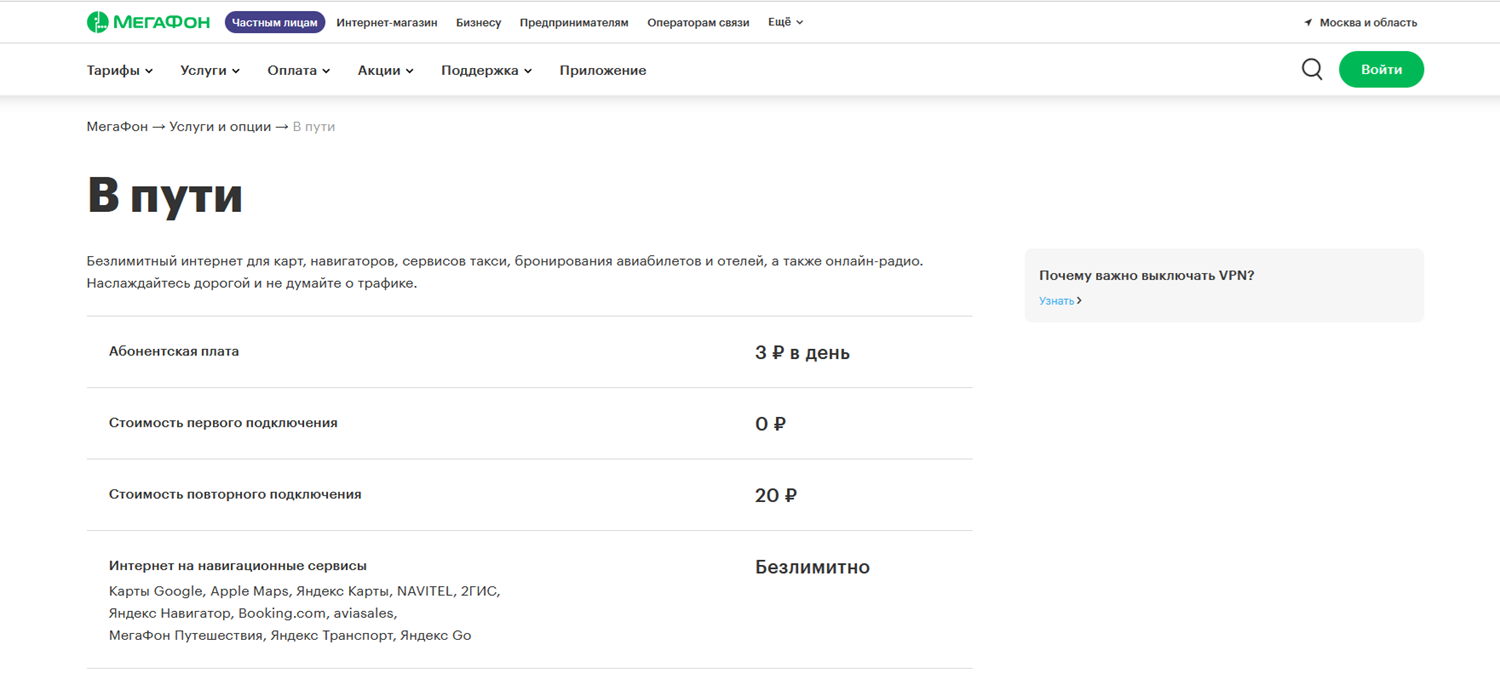
Task: Click the В пути breadcrumb item
Action: pos(314,127)
